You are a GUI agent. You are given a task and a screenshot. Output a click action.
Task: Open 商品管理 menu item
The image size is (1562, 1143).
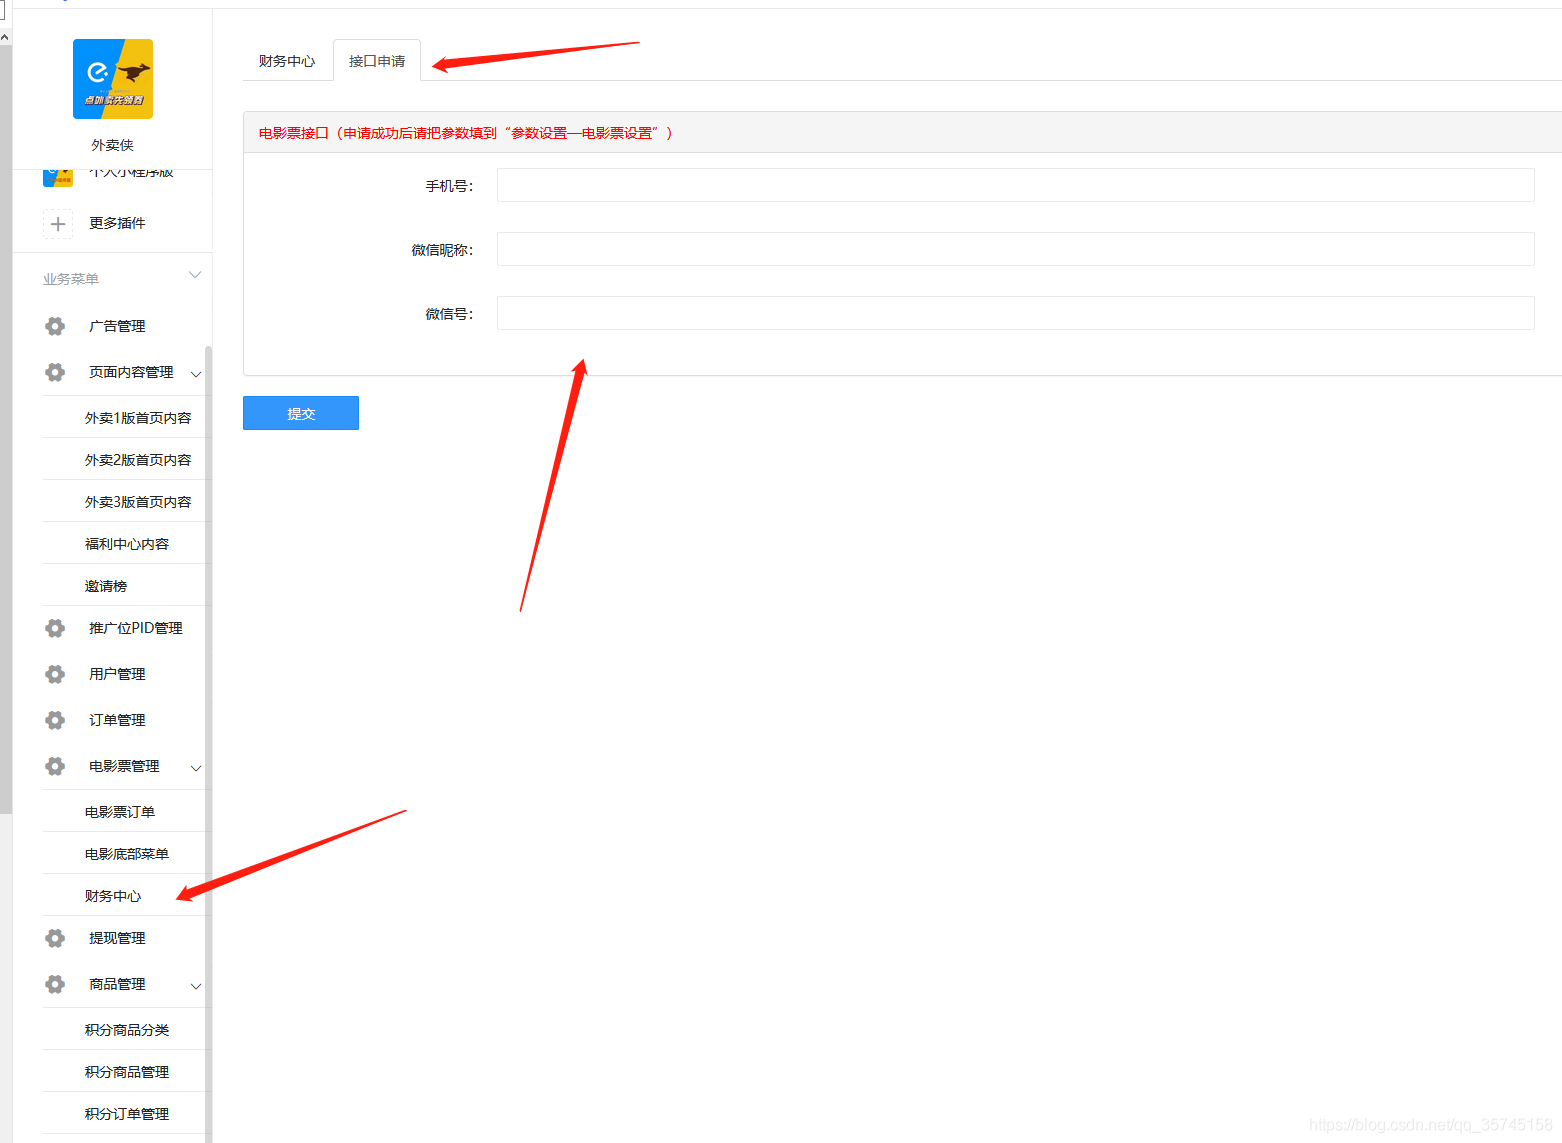117,984
